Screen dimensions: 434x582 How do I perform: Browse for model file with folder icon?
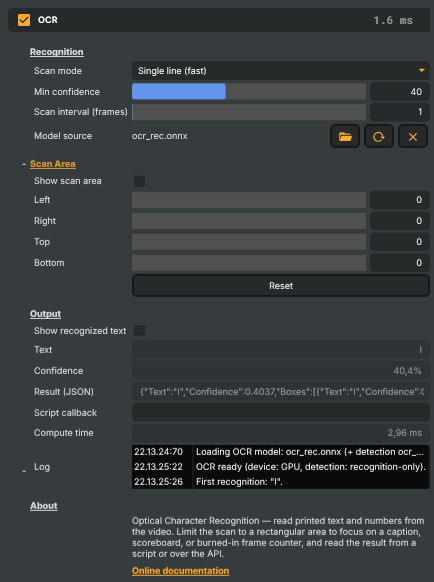345,137
